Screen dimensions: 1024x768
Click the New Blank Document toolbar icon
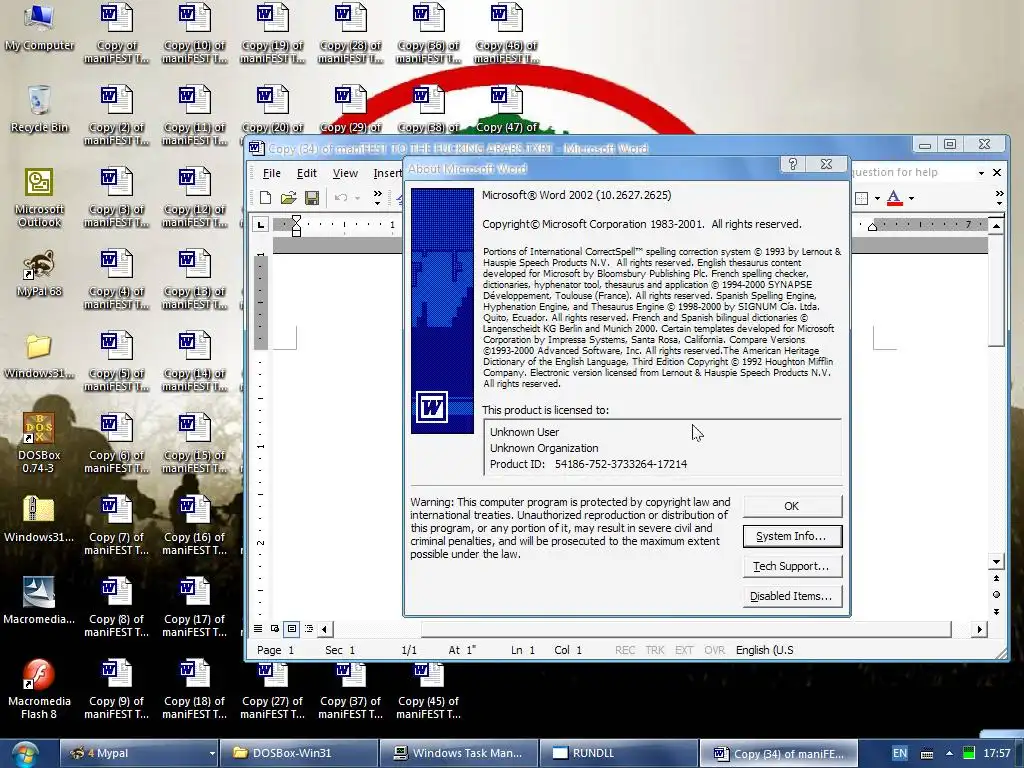265,197
